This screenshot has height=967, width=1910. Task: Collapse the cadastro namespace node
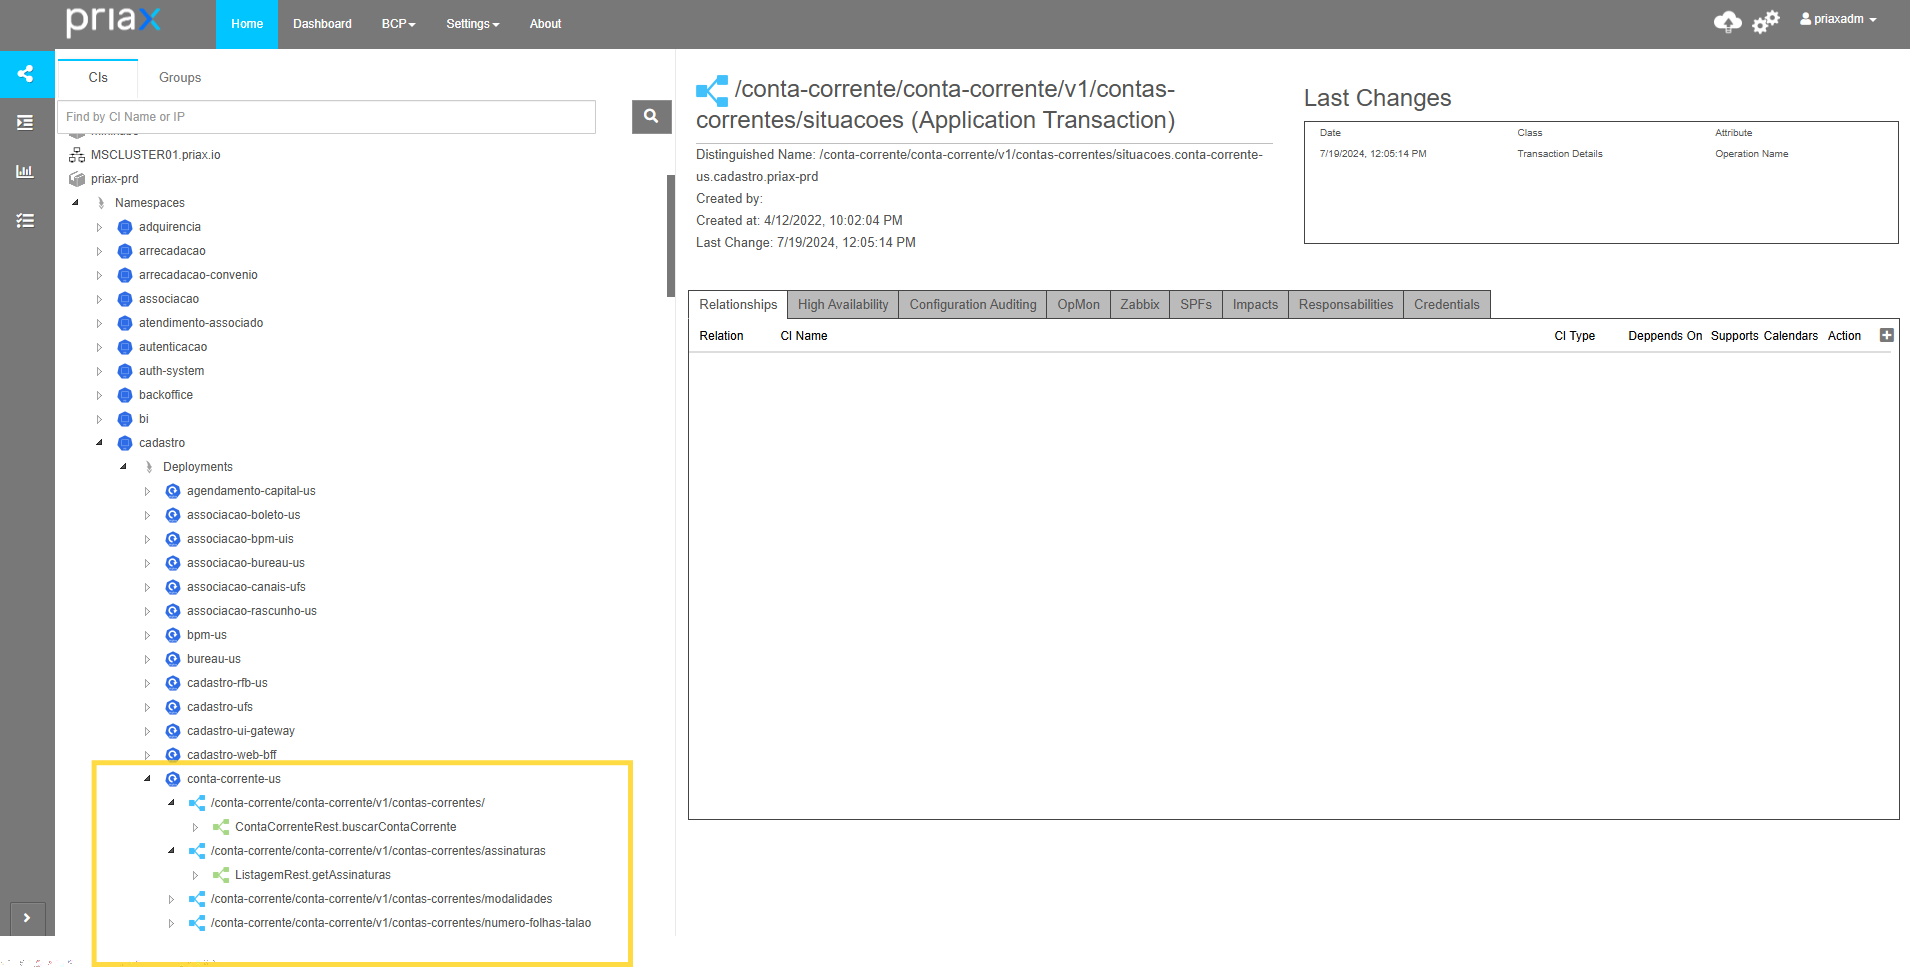99,443
